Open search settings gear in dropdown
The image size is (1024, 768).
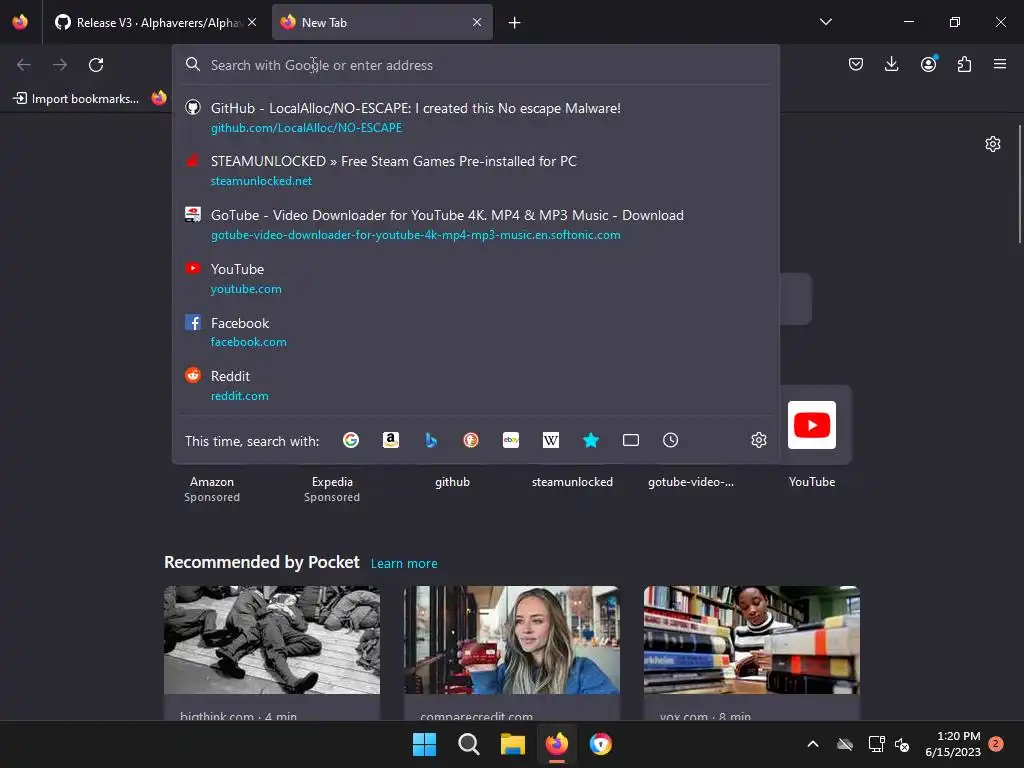click(758, 440)
